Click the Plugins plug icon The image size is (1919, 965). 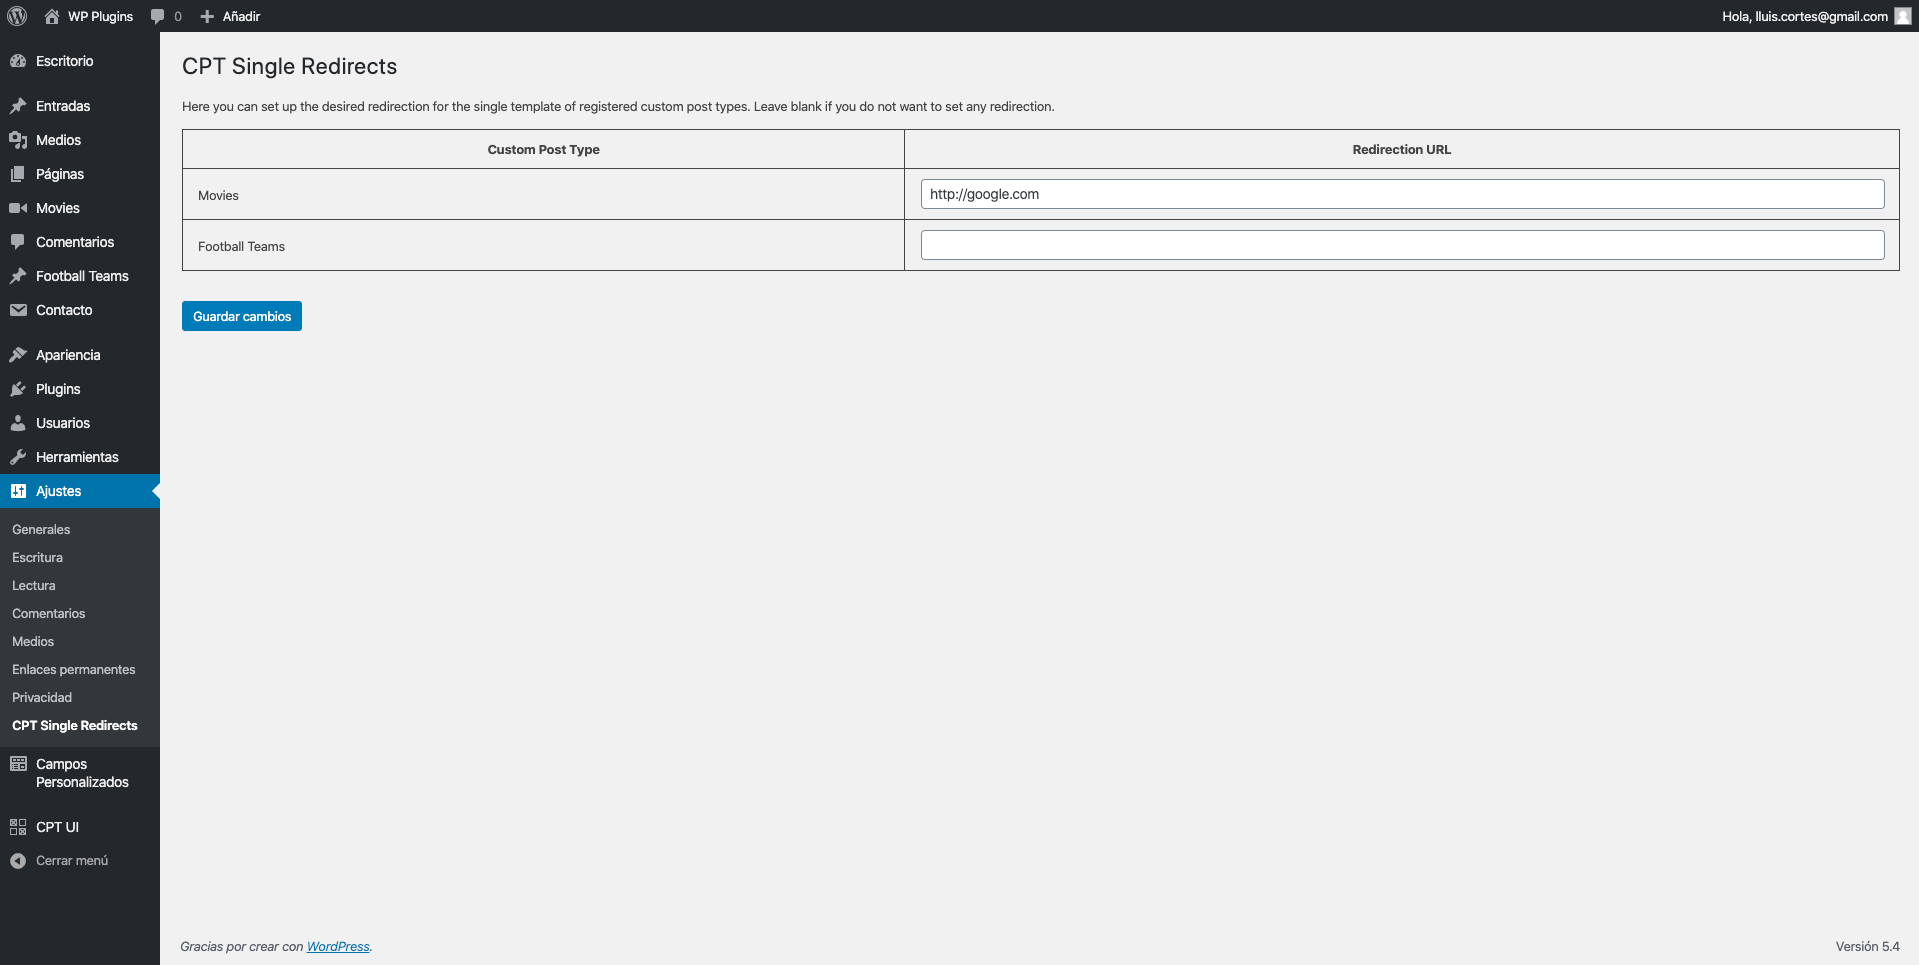[18, 389]
